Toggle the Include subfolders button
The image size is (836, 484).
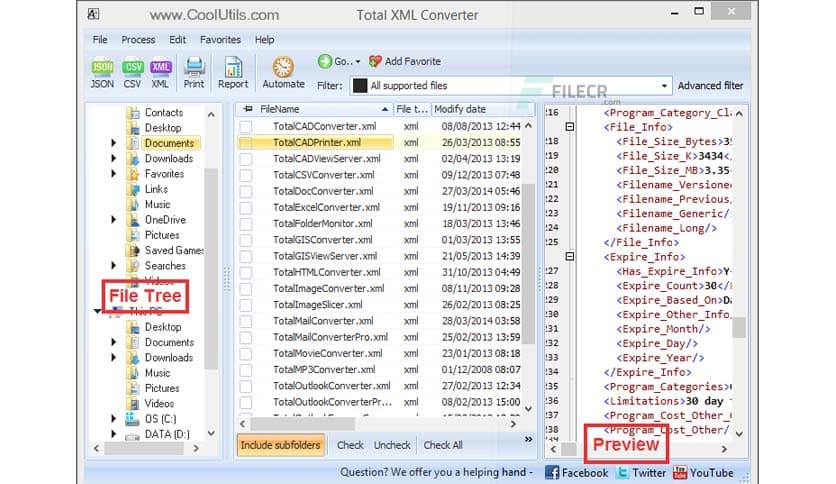280,445
